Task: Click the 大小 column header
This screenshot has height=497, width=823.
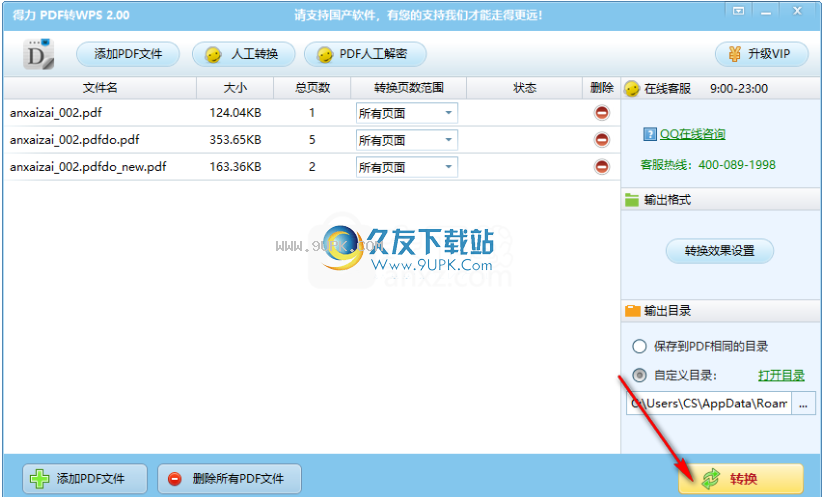Action: pyautogui.click(x=235, y=88)
